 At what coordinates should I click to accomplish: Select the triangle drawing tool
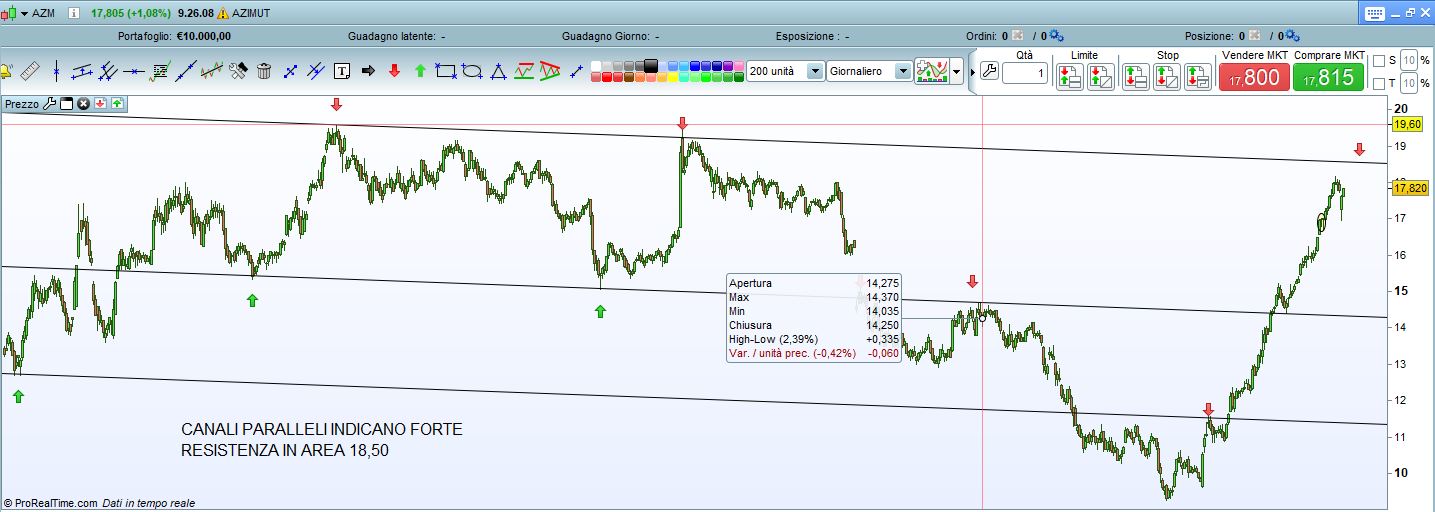pos(498,71)
